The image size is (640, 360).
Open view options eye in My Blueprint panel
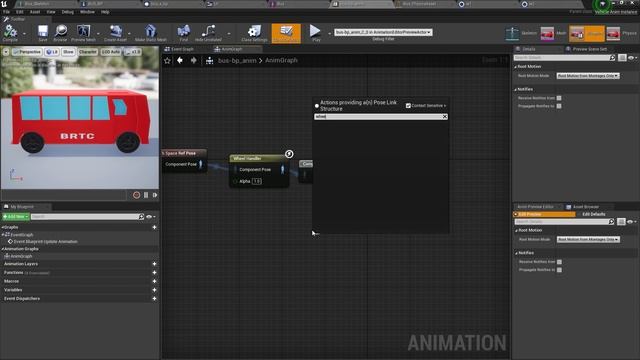coord(151,217)
